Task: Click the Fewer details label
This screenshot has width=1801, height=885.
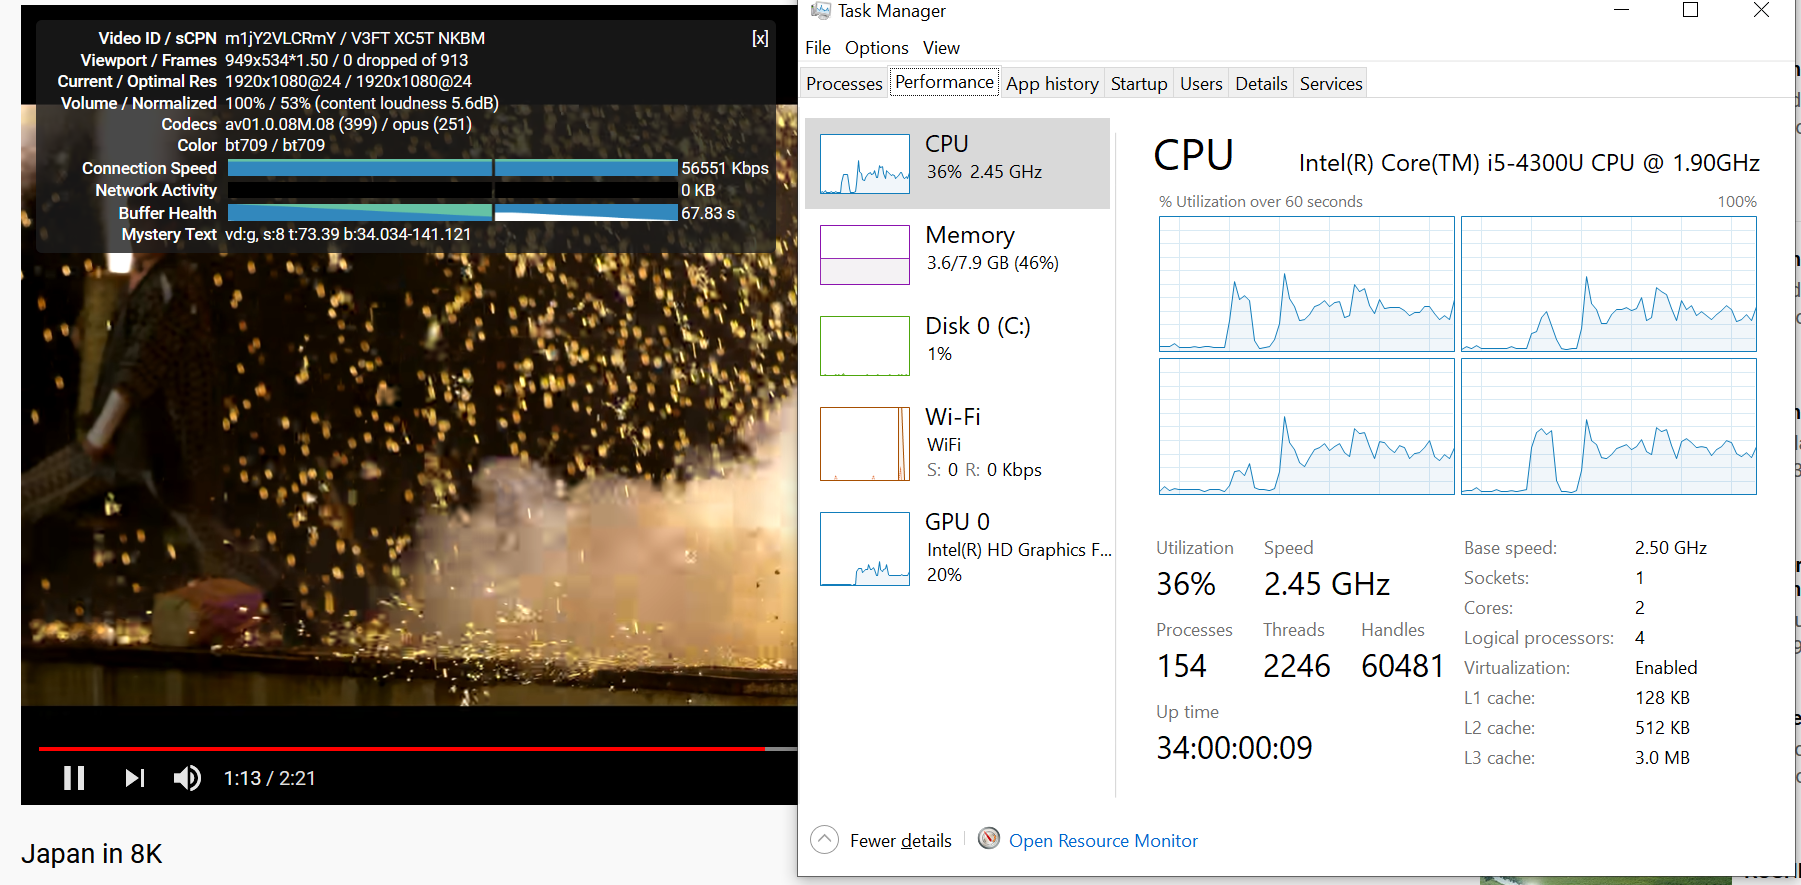Action: point(901,841)
